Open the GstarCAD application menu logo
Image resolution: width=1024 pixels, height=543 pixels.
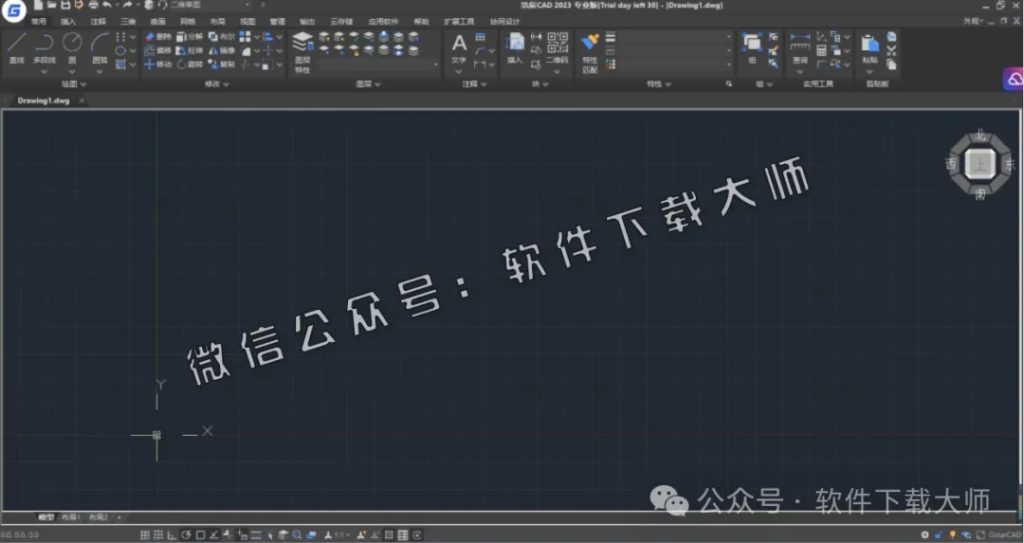(x=14, y=10)
